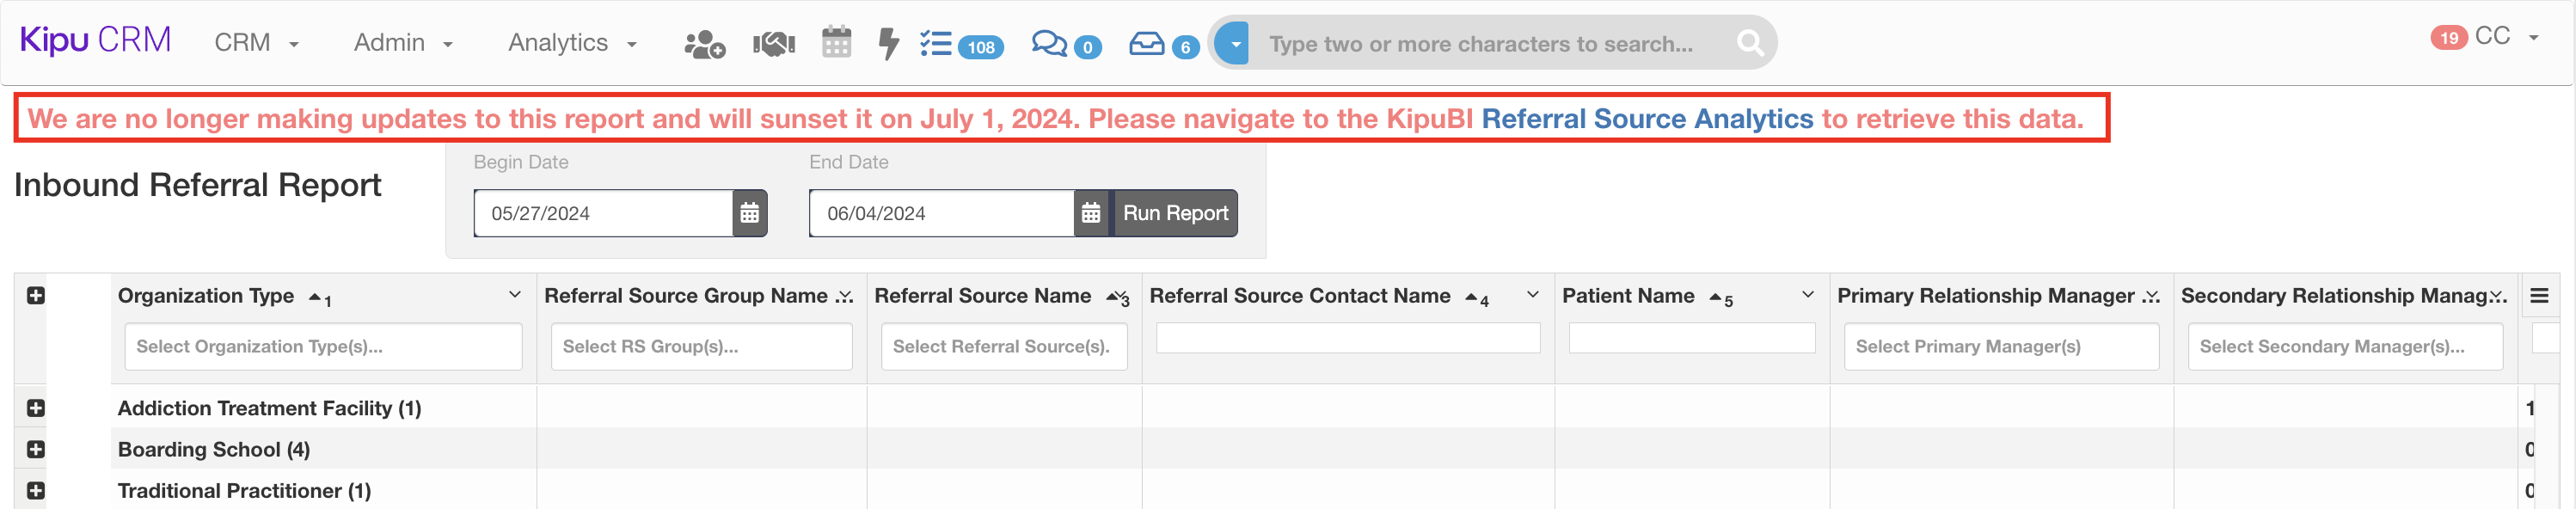The height and width of the screenshot is (509, 2576).
Task: Open the handshake referrals icon
Action: click(x=773, y=44)
